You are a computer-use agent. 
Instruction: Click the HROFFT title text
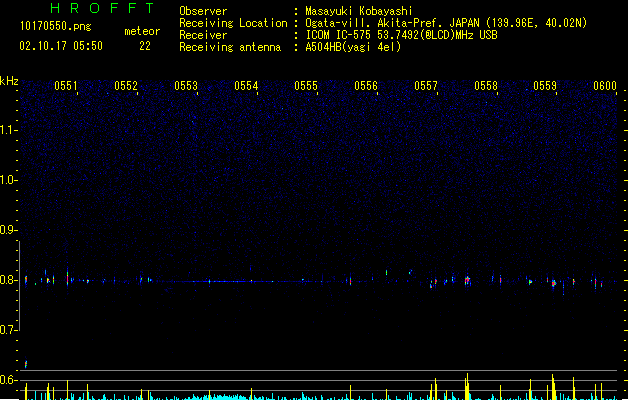(102, 8)
